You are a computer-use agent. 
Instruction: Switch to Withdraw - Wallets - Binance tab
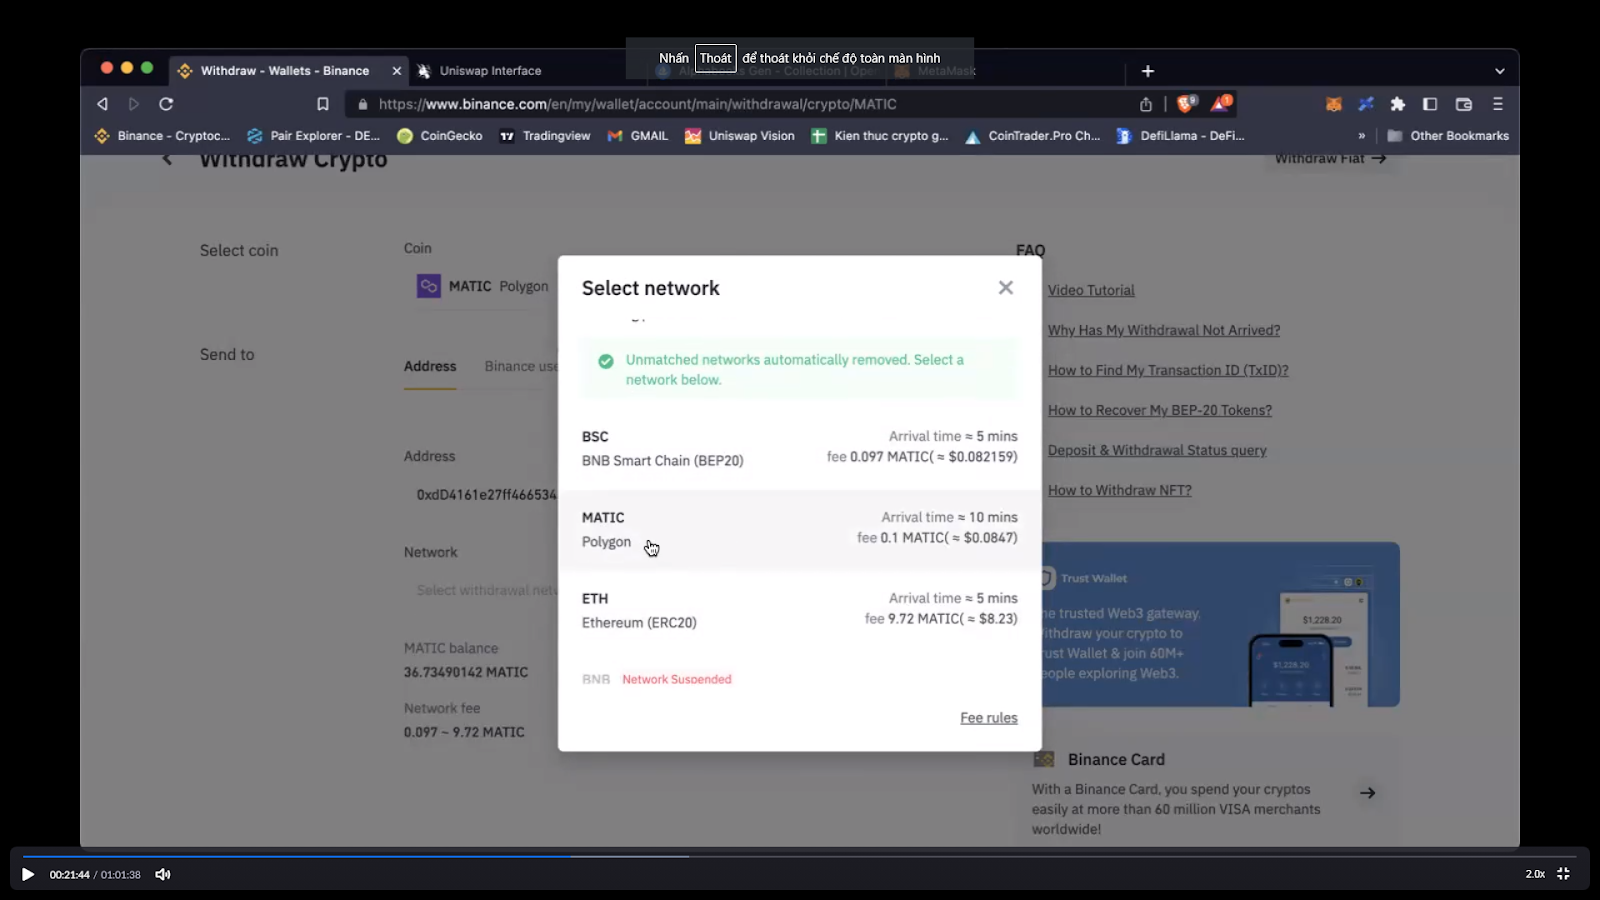[x=288, y=71]
